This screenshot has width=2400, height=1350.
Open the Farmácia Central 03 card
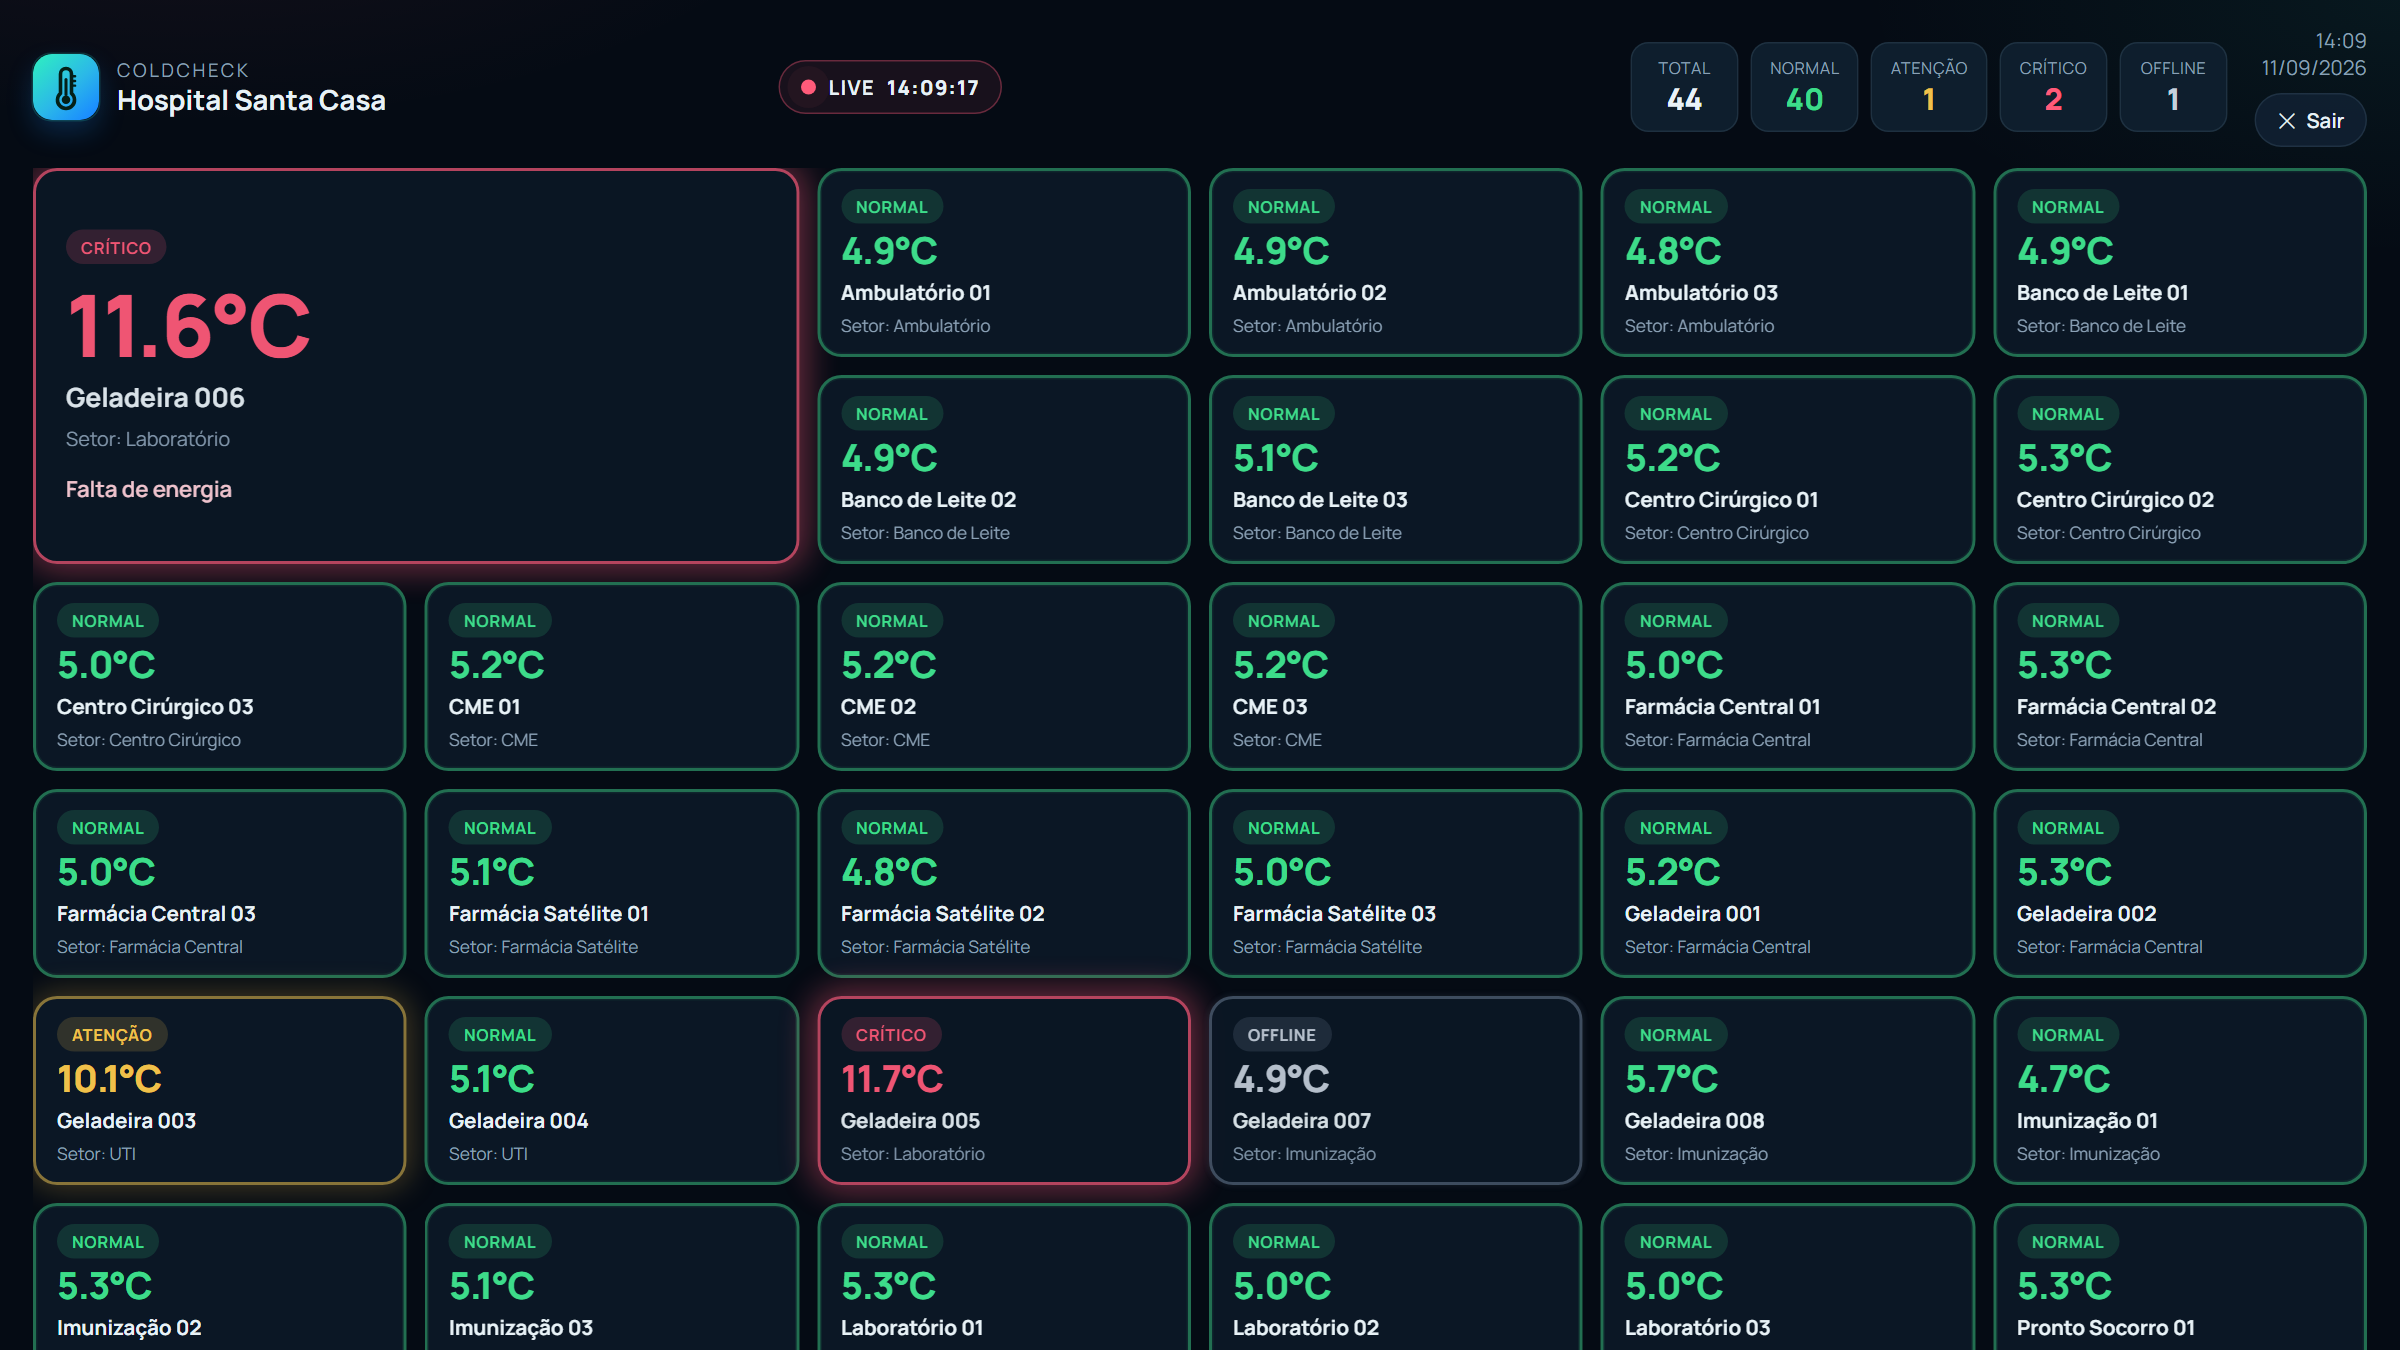(220, 884)
